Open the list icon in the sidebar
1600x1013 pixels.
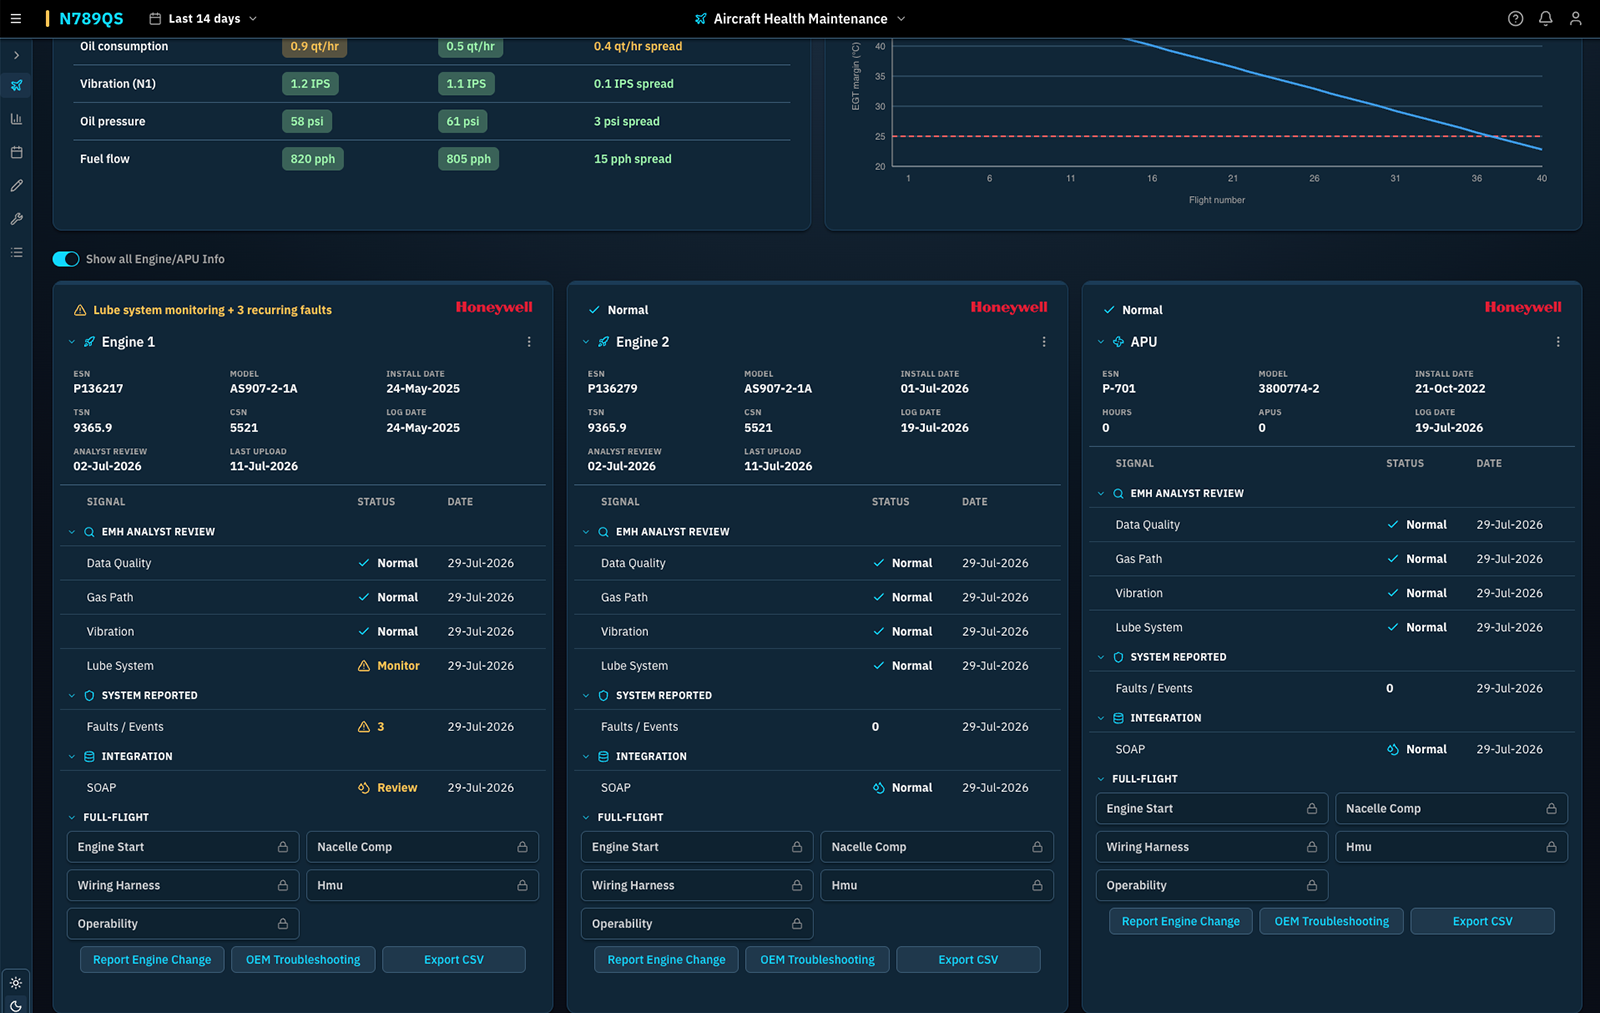[x=16, y=252]
